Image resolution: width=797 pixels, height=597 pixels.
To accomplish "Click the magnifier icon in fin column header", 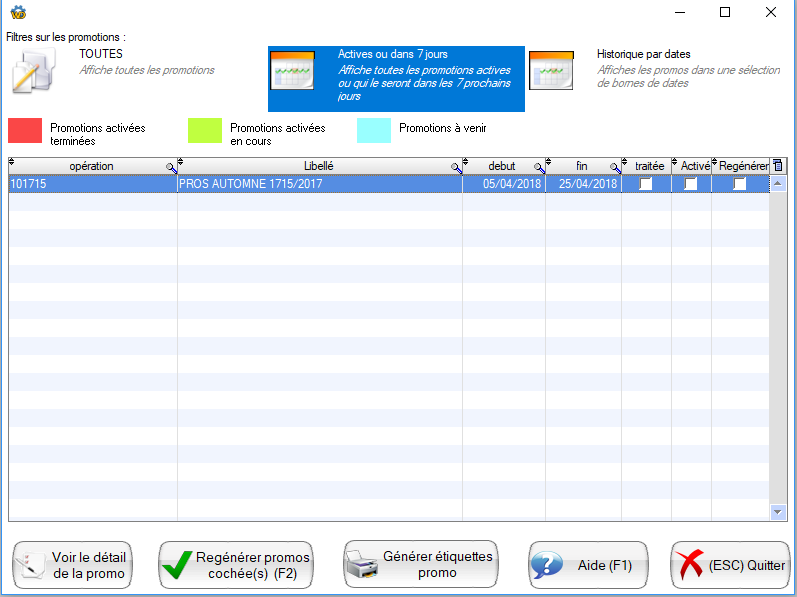I will pyautogui.click(x=615, y=168).
